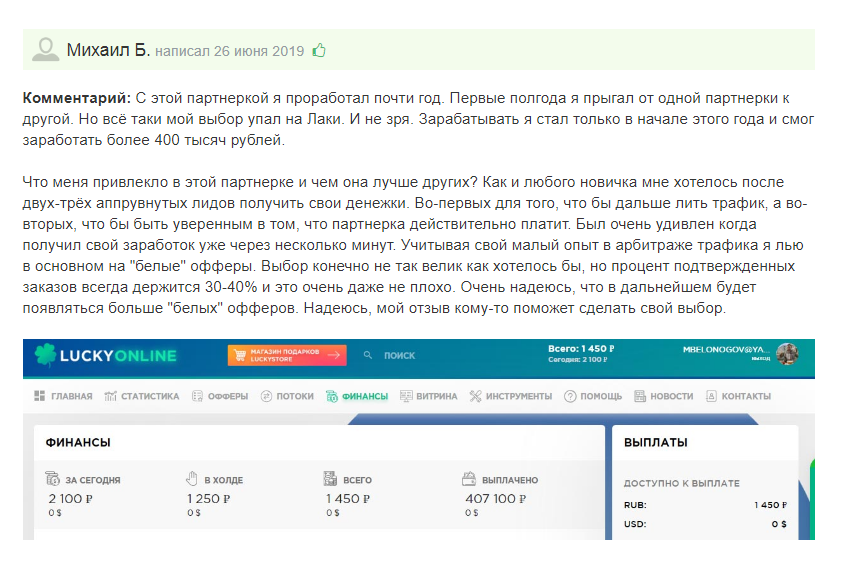Click the date написал 26 июня 2019
The width and height of the screenshot is (851, 562).
click(x=230, y=51)
